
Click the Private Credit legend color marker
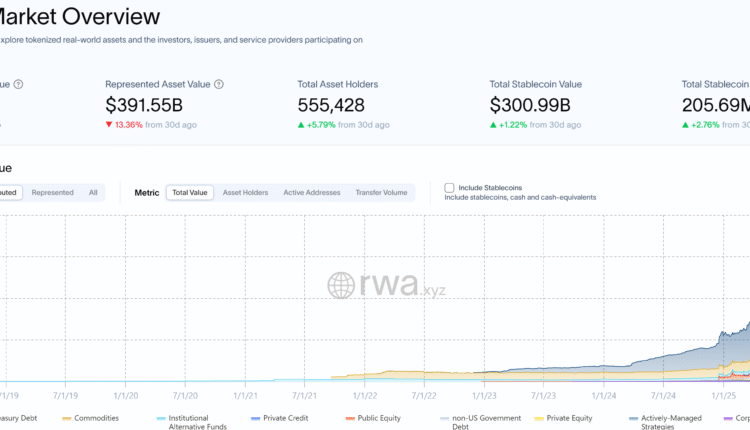coord(256,417)
